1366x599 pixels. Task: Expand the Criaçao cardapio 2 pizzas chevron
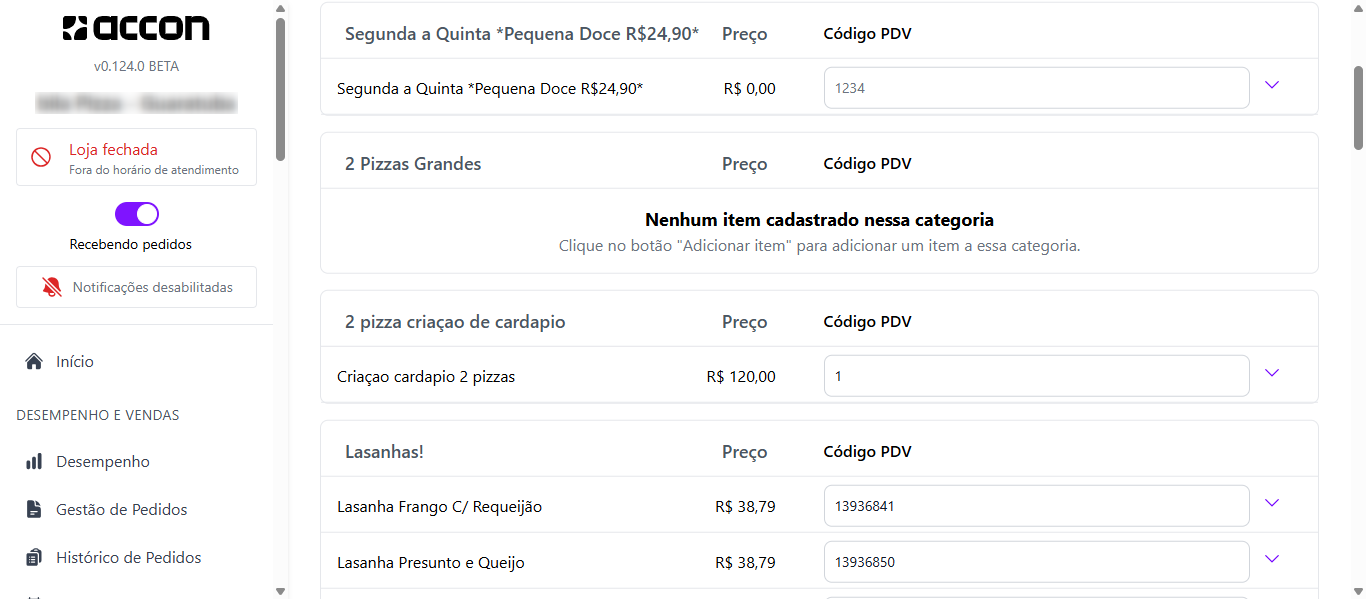point(1272,373)
